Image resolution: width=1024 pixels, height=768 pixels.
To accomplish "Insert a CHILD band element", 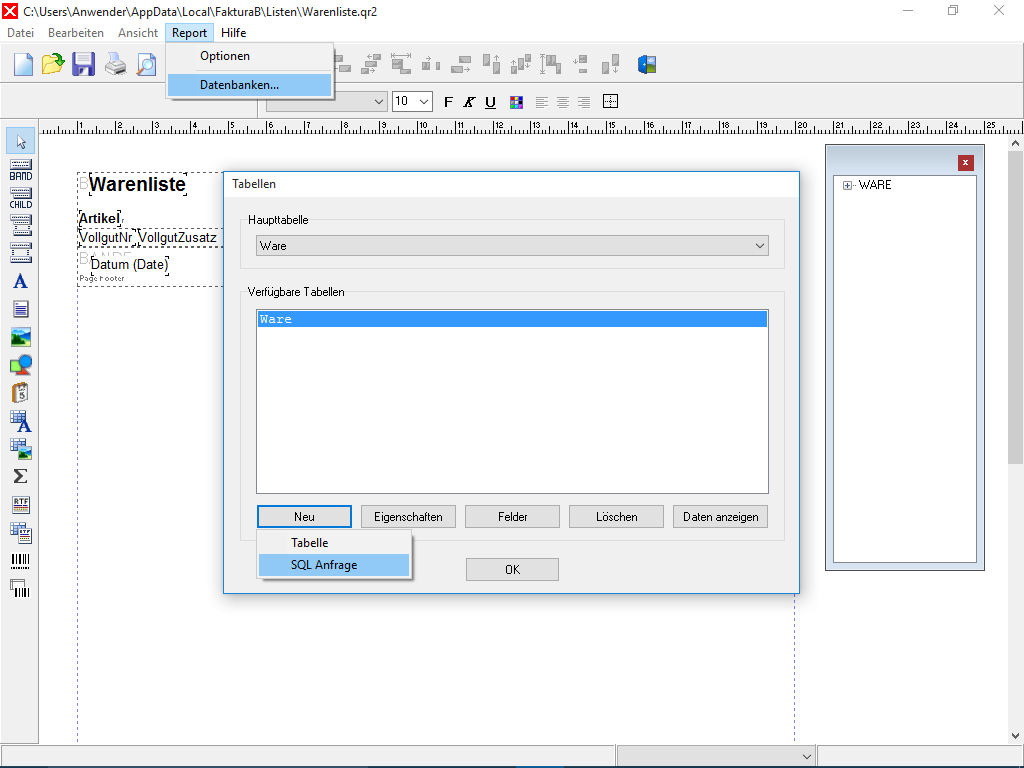I will 21,198.
